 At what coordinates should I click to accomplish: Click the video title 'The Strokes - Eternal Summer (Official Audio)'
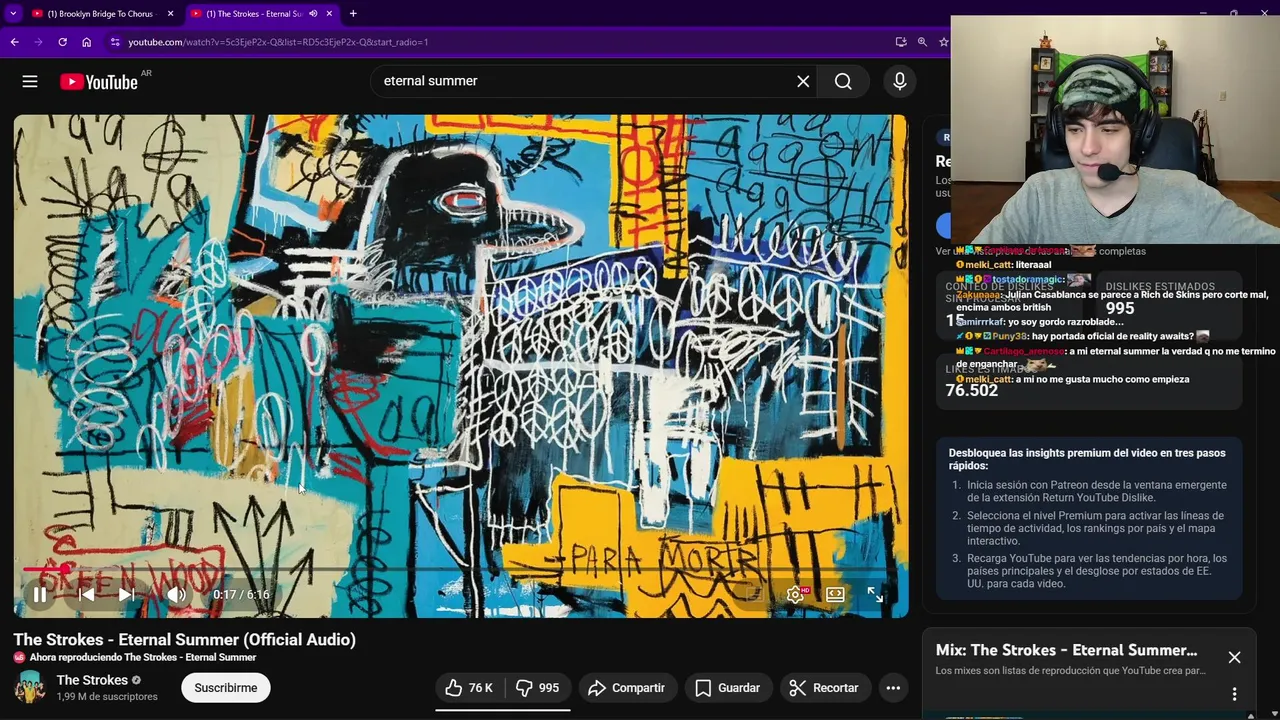185,640
